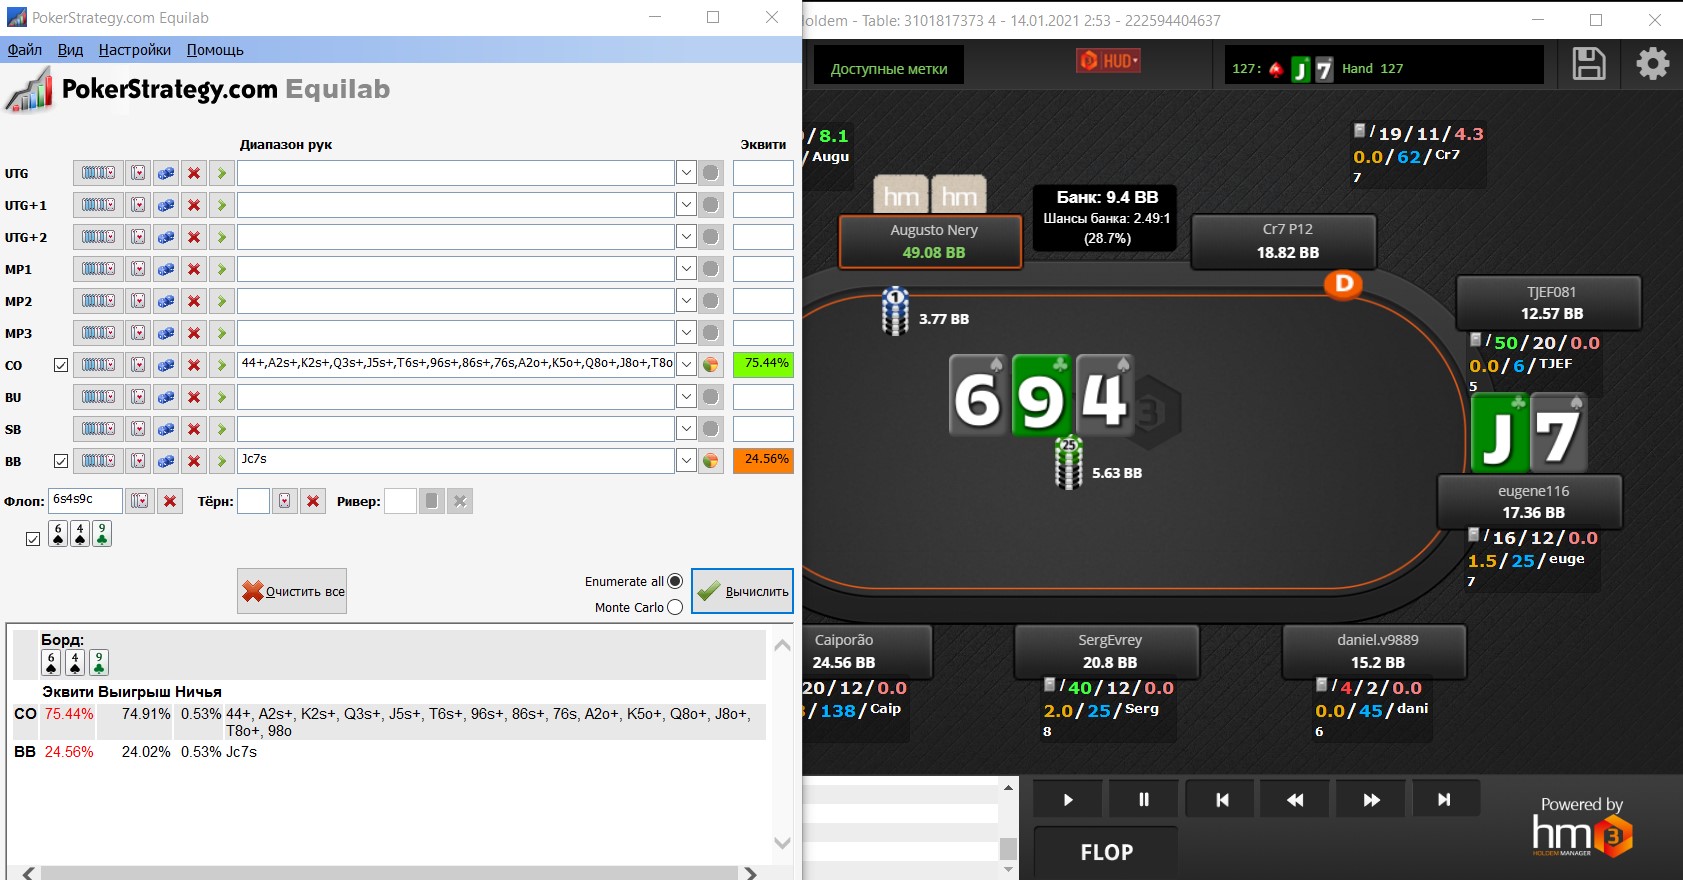Click FLOP street button
Screen dimensions: 1683x880
point(1106,852)
